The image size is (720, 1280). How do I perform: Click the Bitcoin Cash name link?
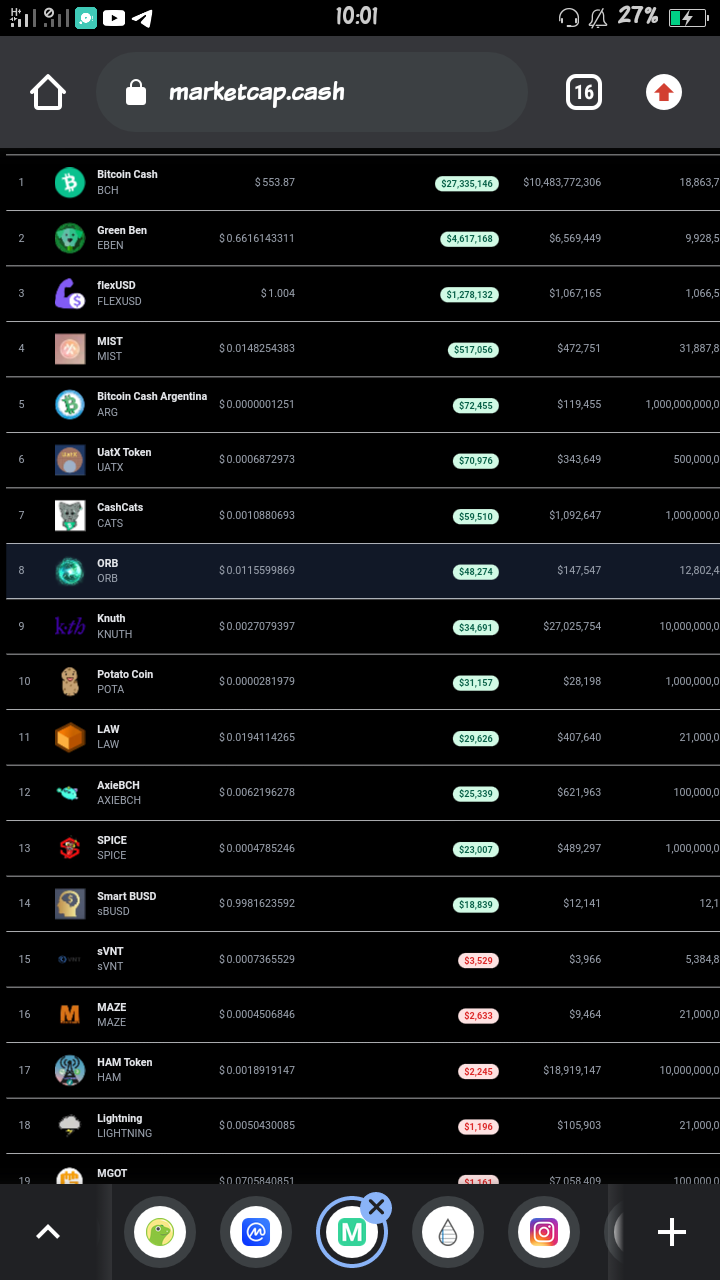pyautogui.click(x=127, y=174)
